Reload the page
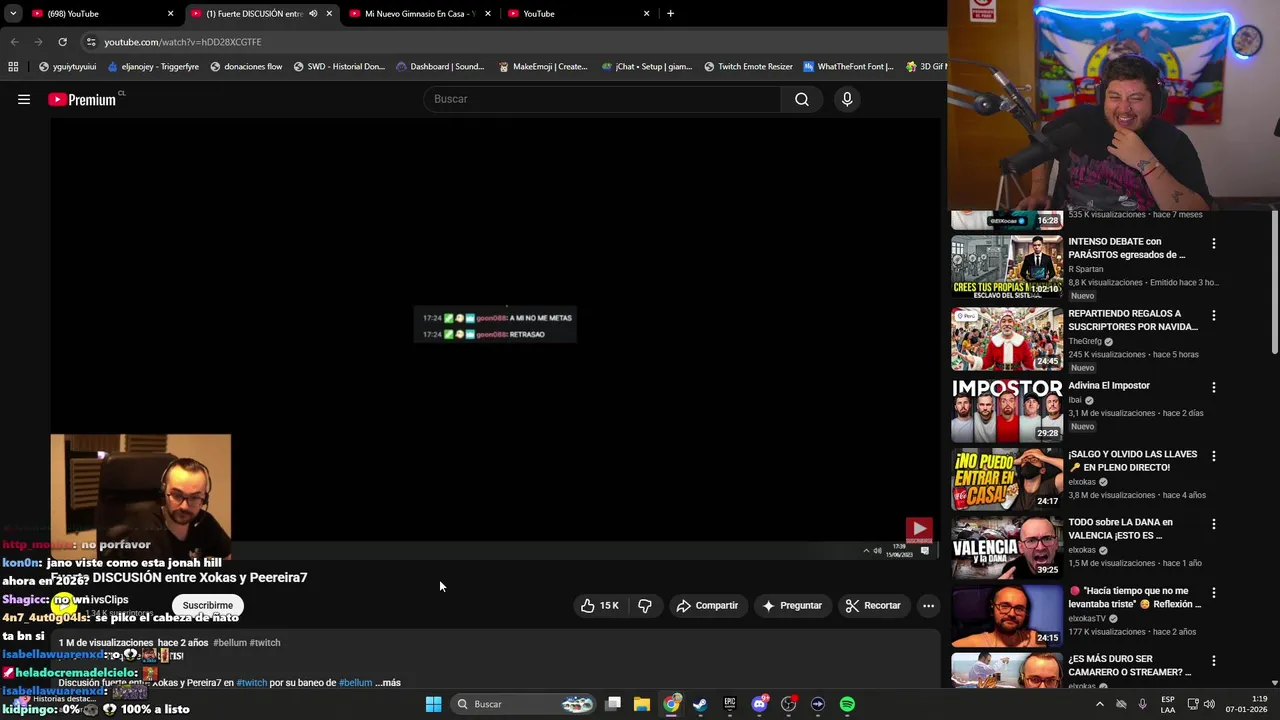 click(62, 42)
